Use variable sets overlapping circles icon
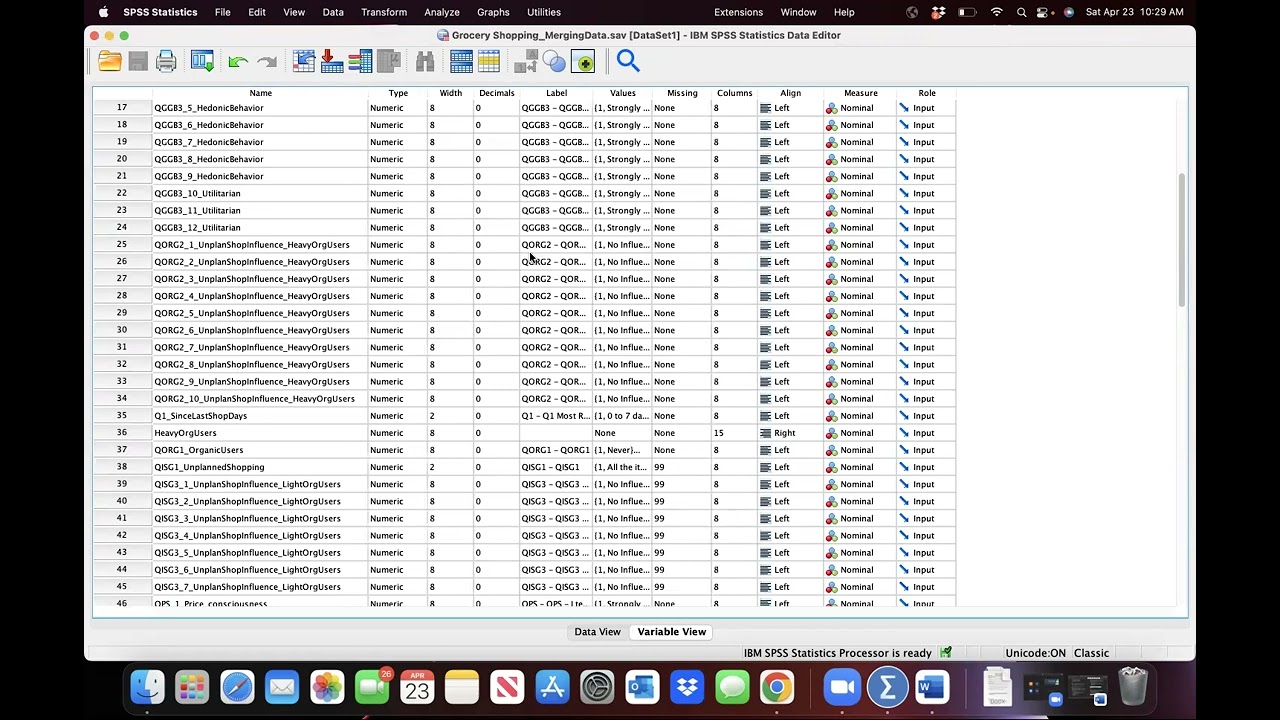1280x720 pixels. tap(554, 62)
